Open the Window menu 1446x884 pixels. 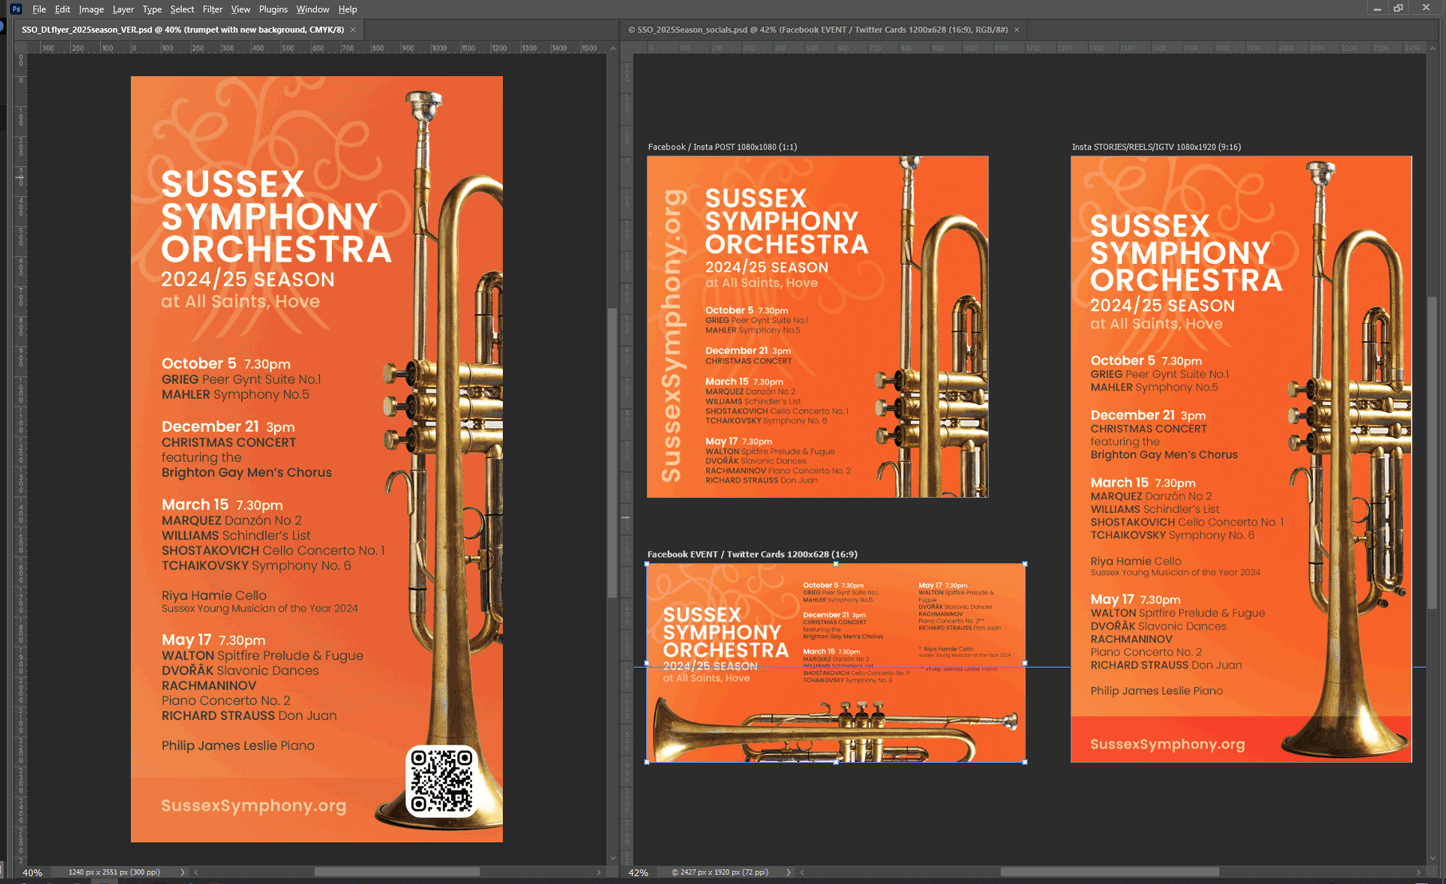(312, 9)
